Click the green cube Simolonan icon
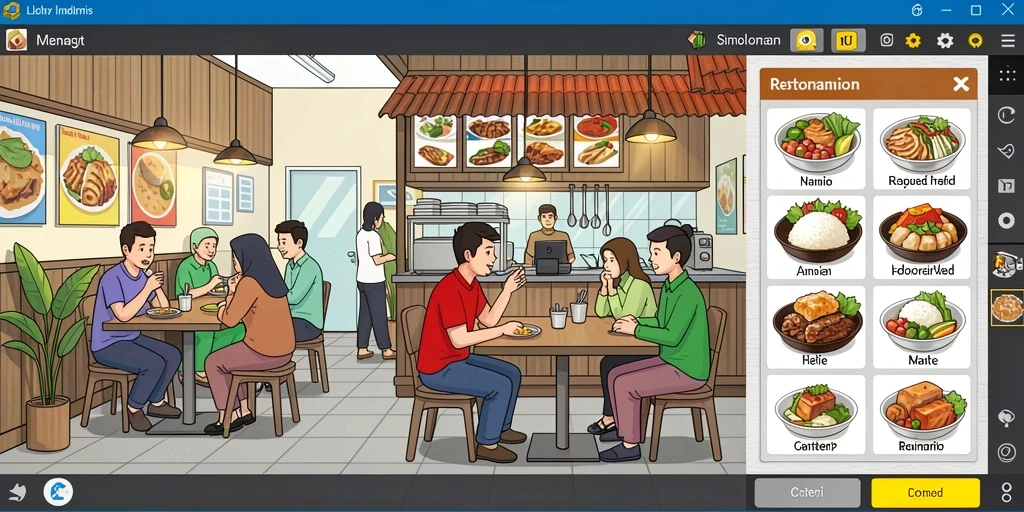 [697, 40]
